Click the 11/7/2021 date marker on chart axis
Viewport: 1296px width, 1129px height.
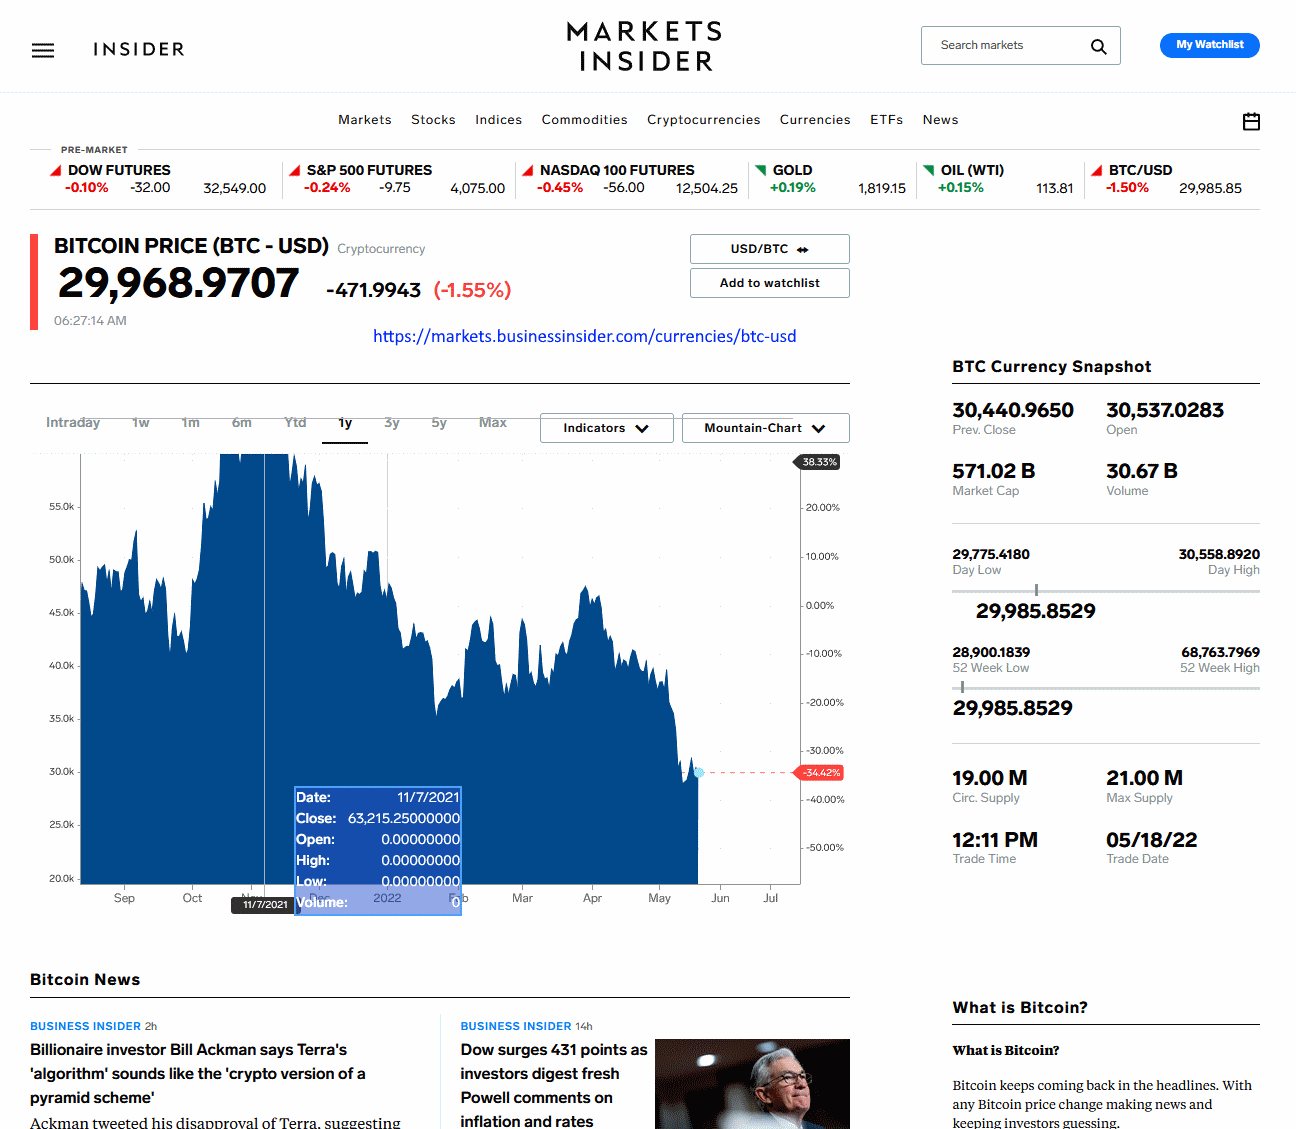tap(265, 905)
